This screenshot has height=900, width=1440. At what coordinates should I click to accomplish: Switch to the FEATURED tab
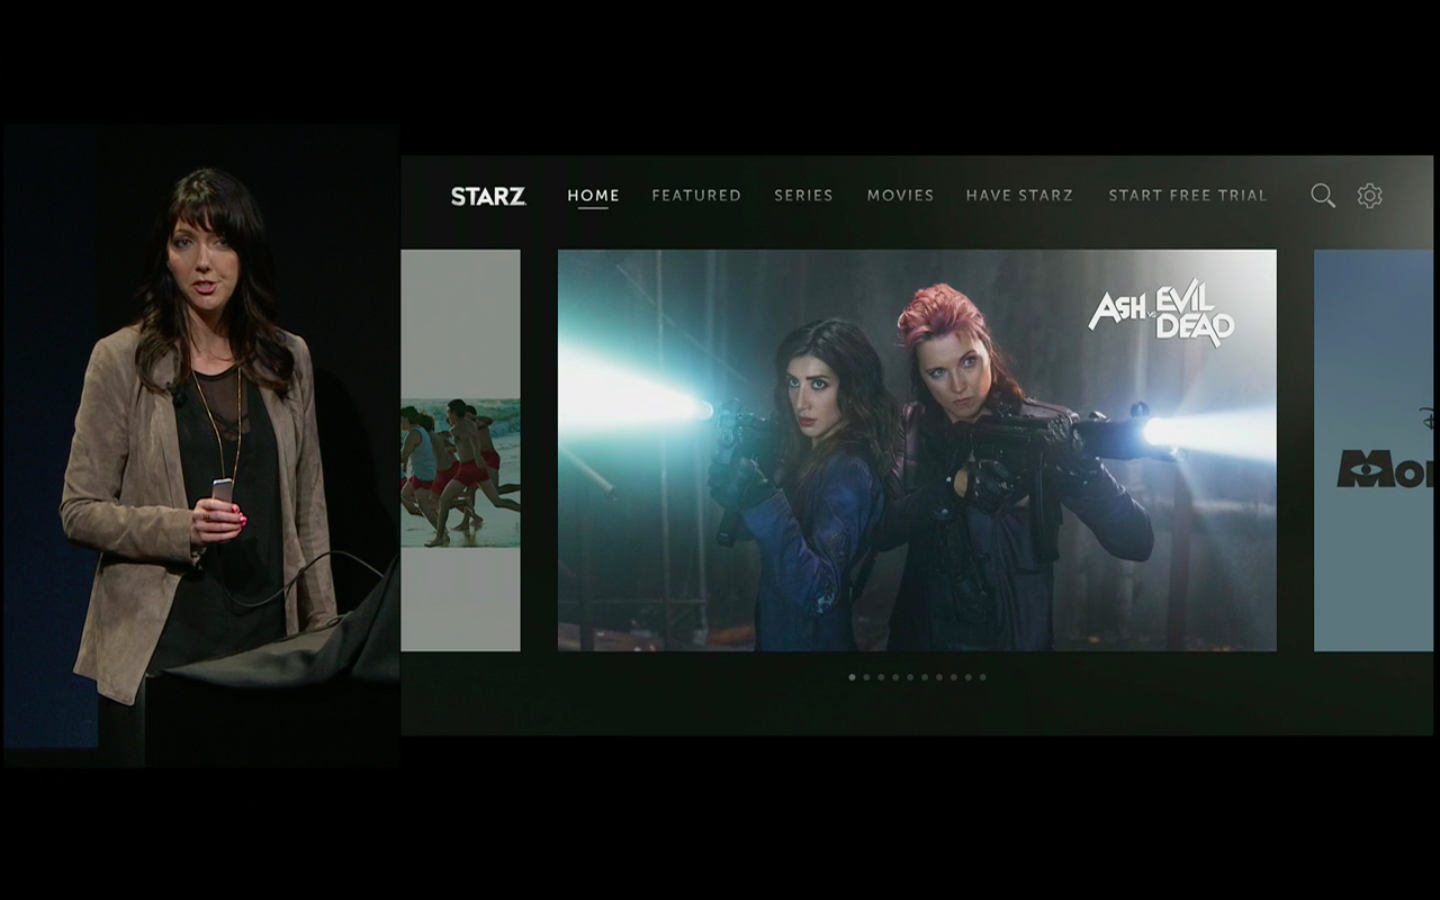click(696, 195)
